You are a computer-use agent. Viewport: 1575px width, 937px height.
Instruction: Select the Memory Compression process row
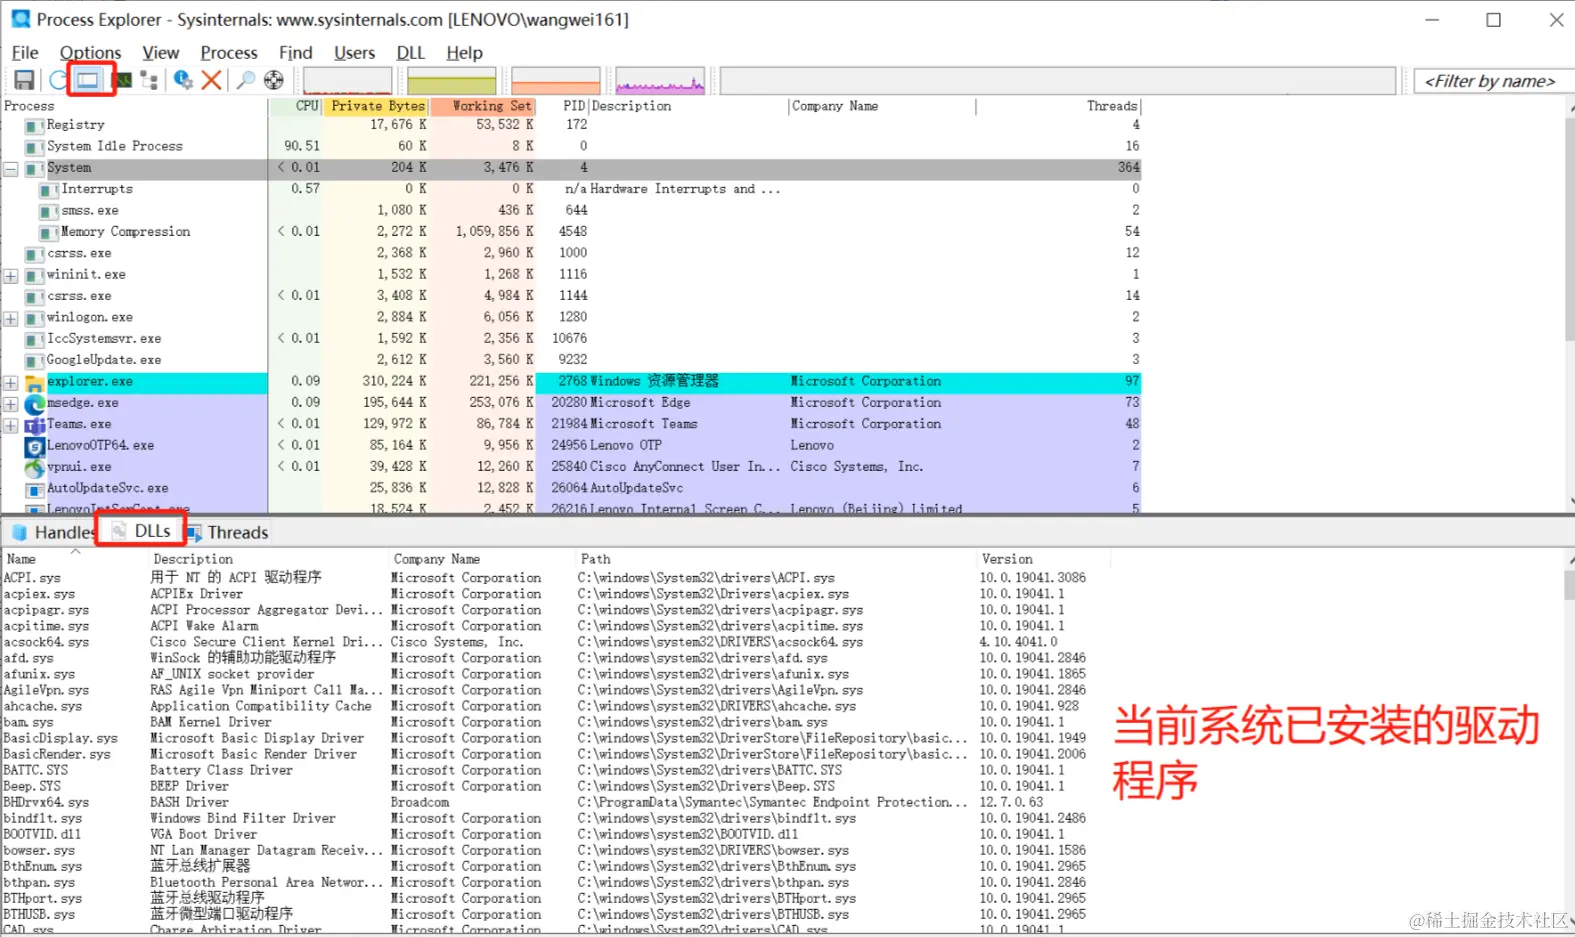[x=570, y=232]
